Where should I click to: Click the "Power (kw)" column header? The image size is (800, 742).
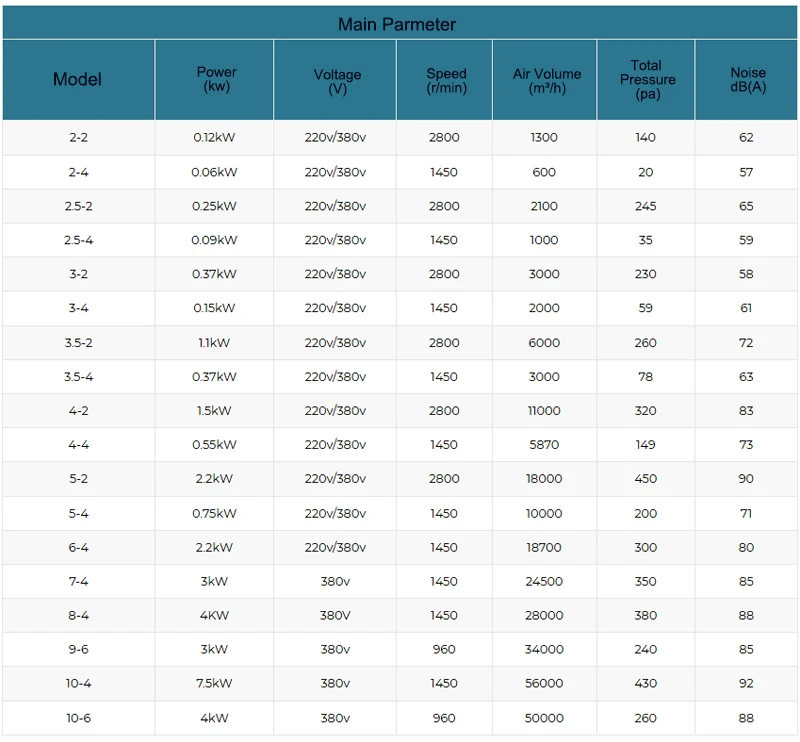216,79
